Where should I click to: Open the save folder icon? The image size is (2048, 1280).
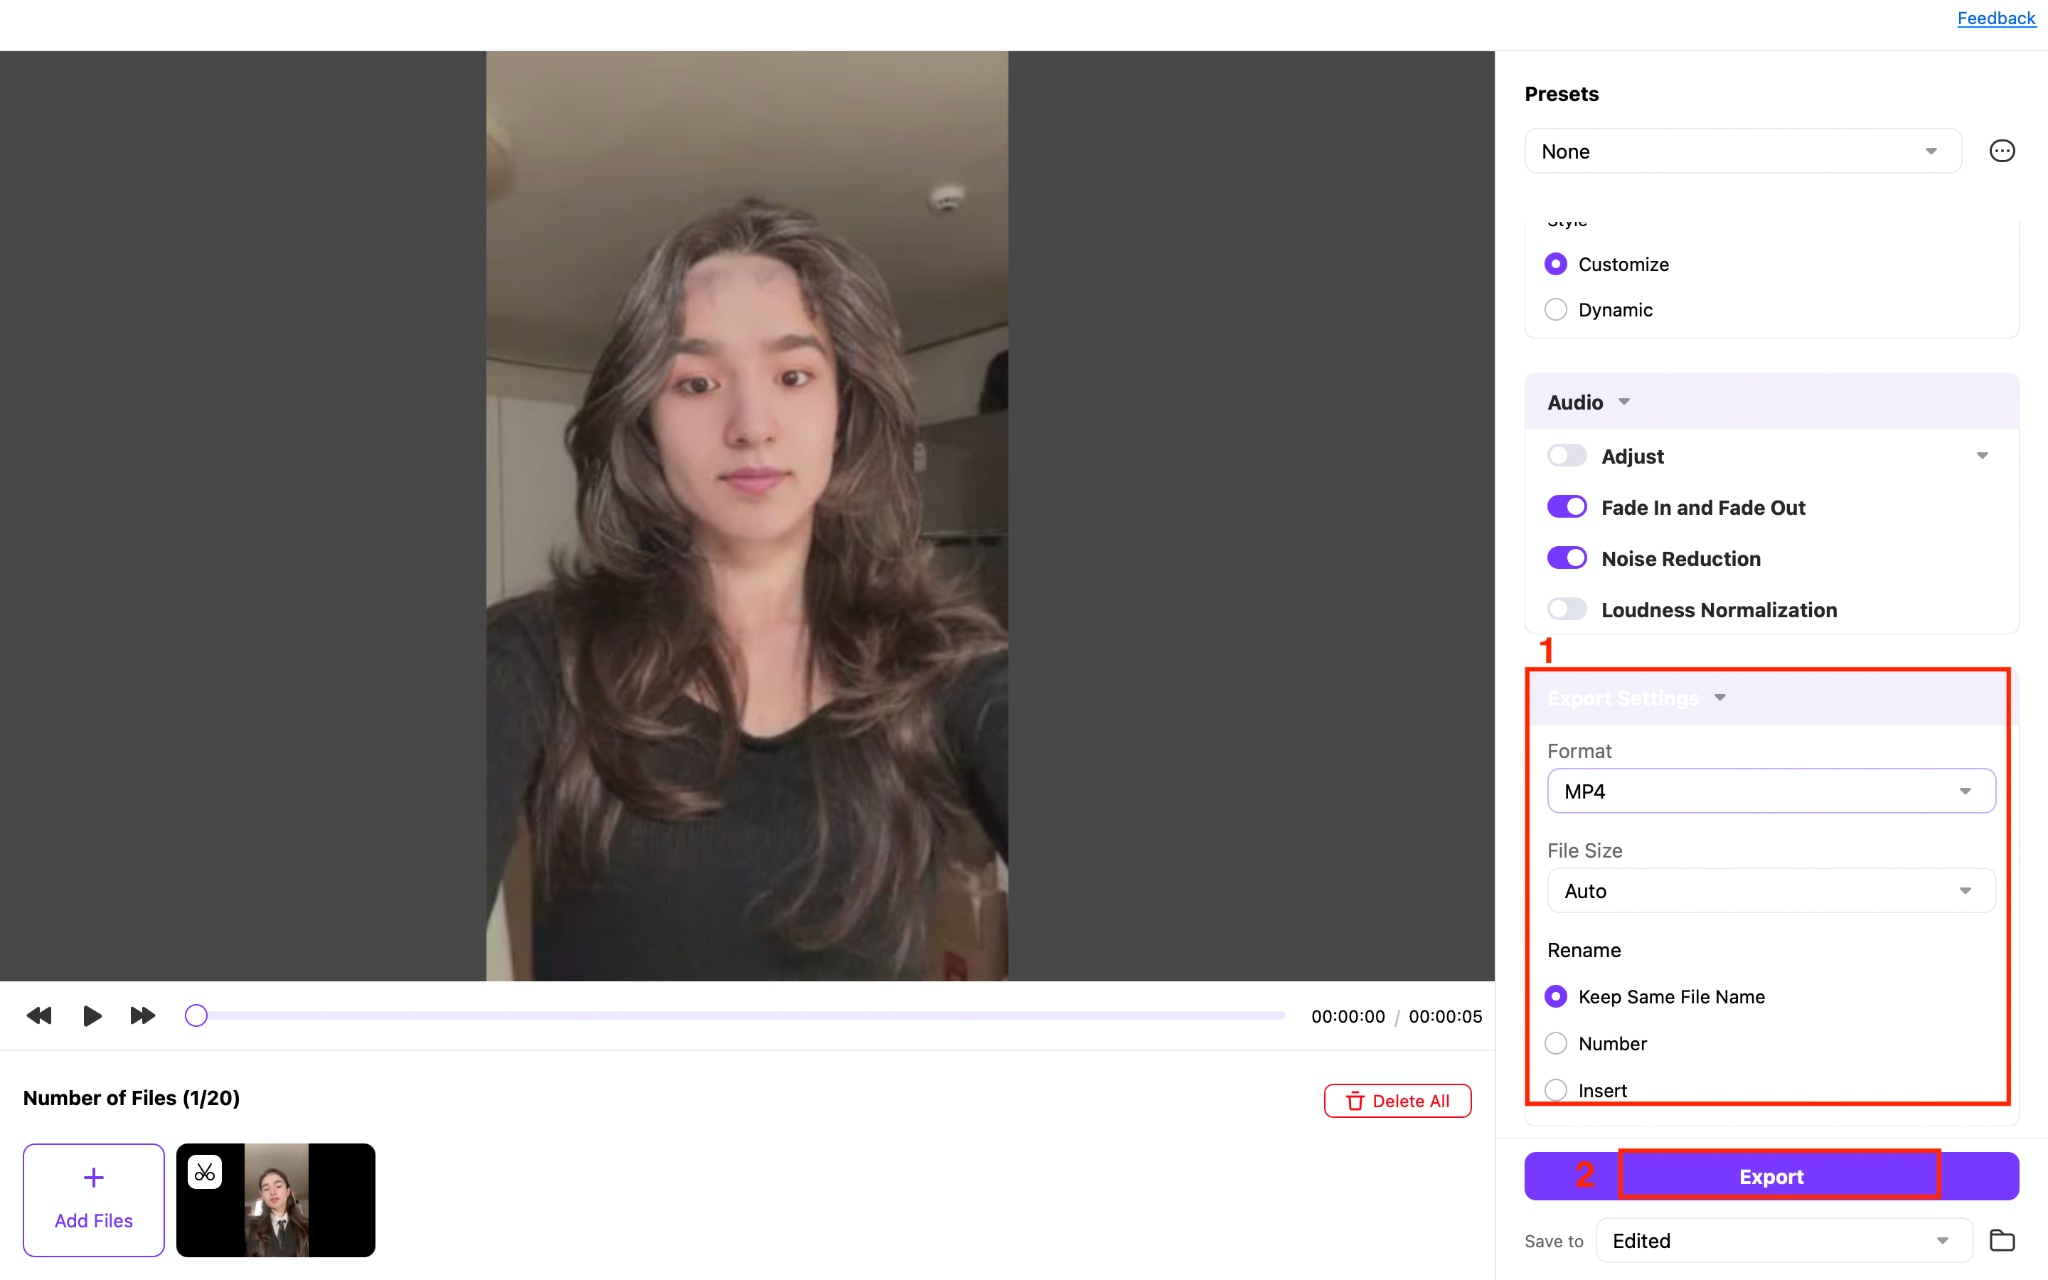(2002, 1240)
